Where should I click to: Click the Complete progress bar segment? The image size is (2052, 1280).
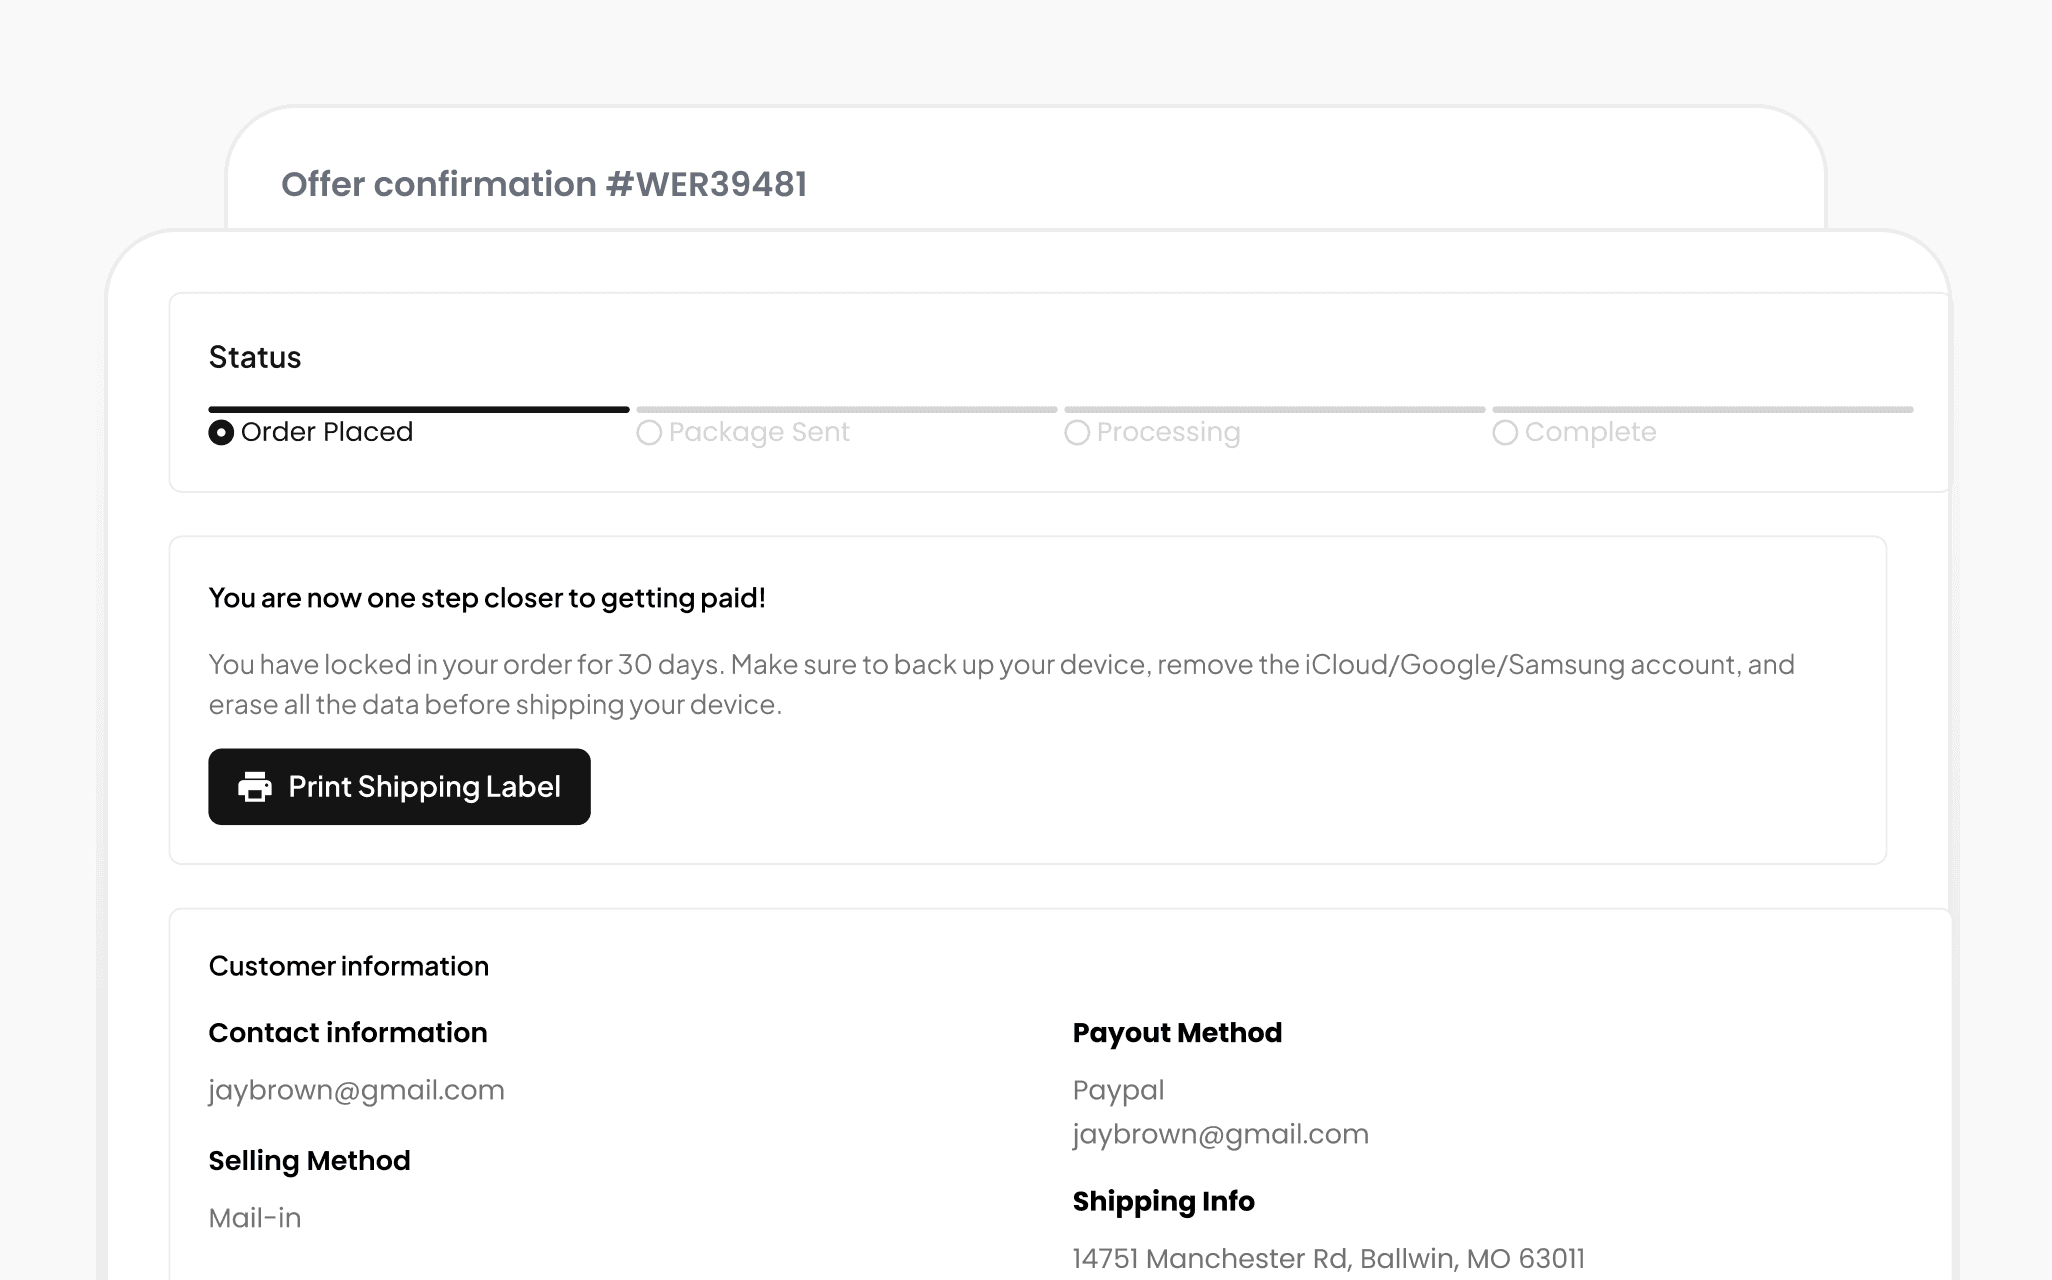pyautogui.click(x=1703, y=410)
